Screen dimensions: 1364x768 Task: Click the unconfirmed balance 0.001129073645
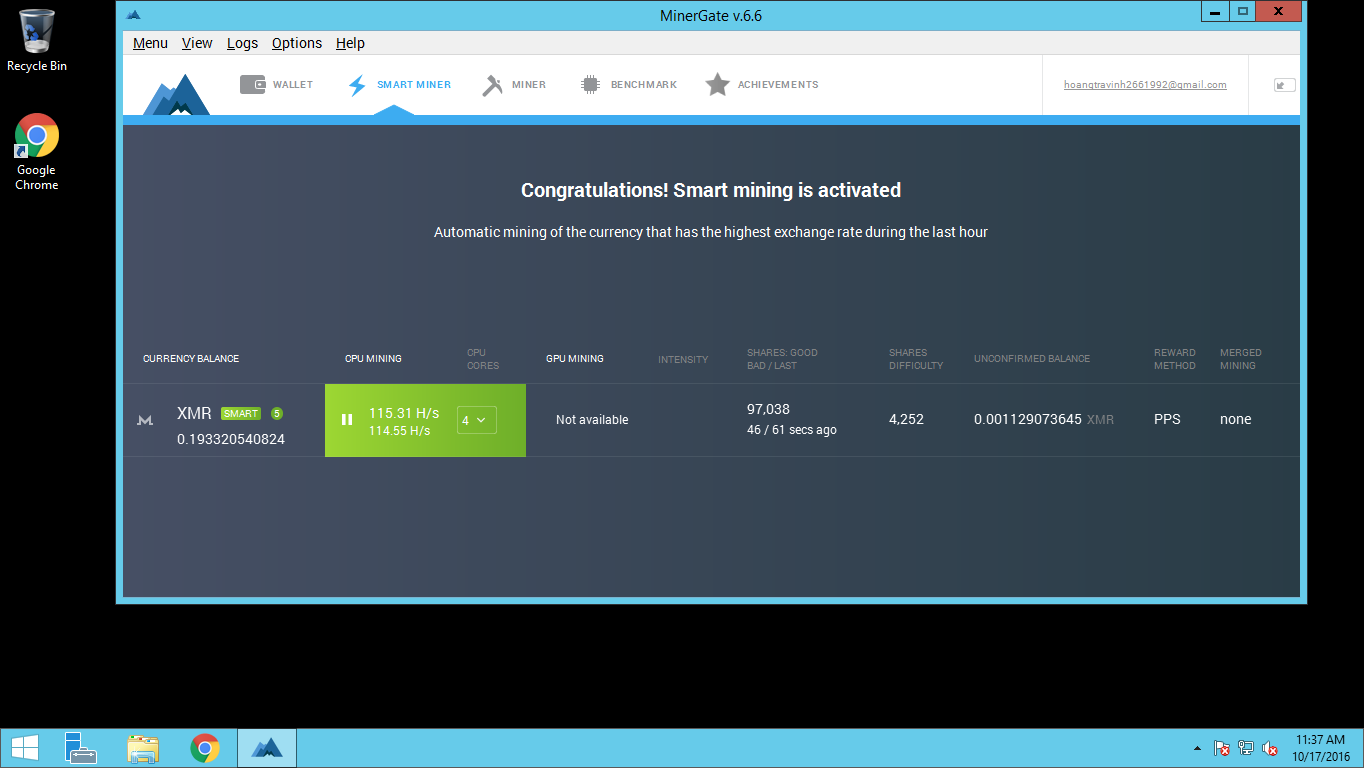(1028, 420)
